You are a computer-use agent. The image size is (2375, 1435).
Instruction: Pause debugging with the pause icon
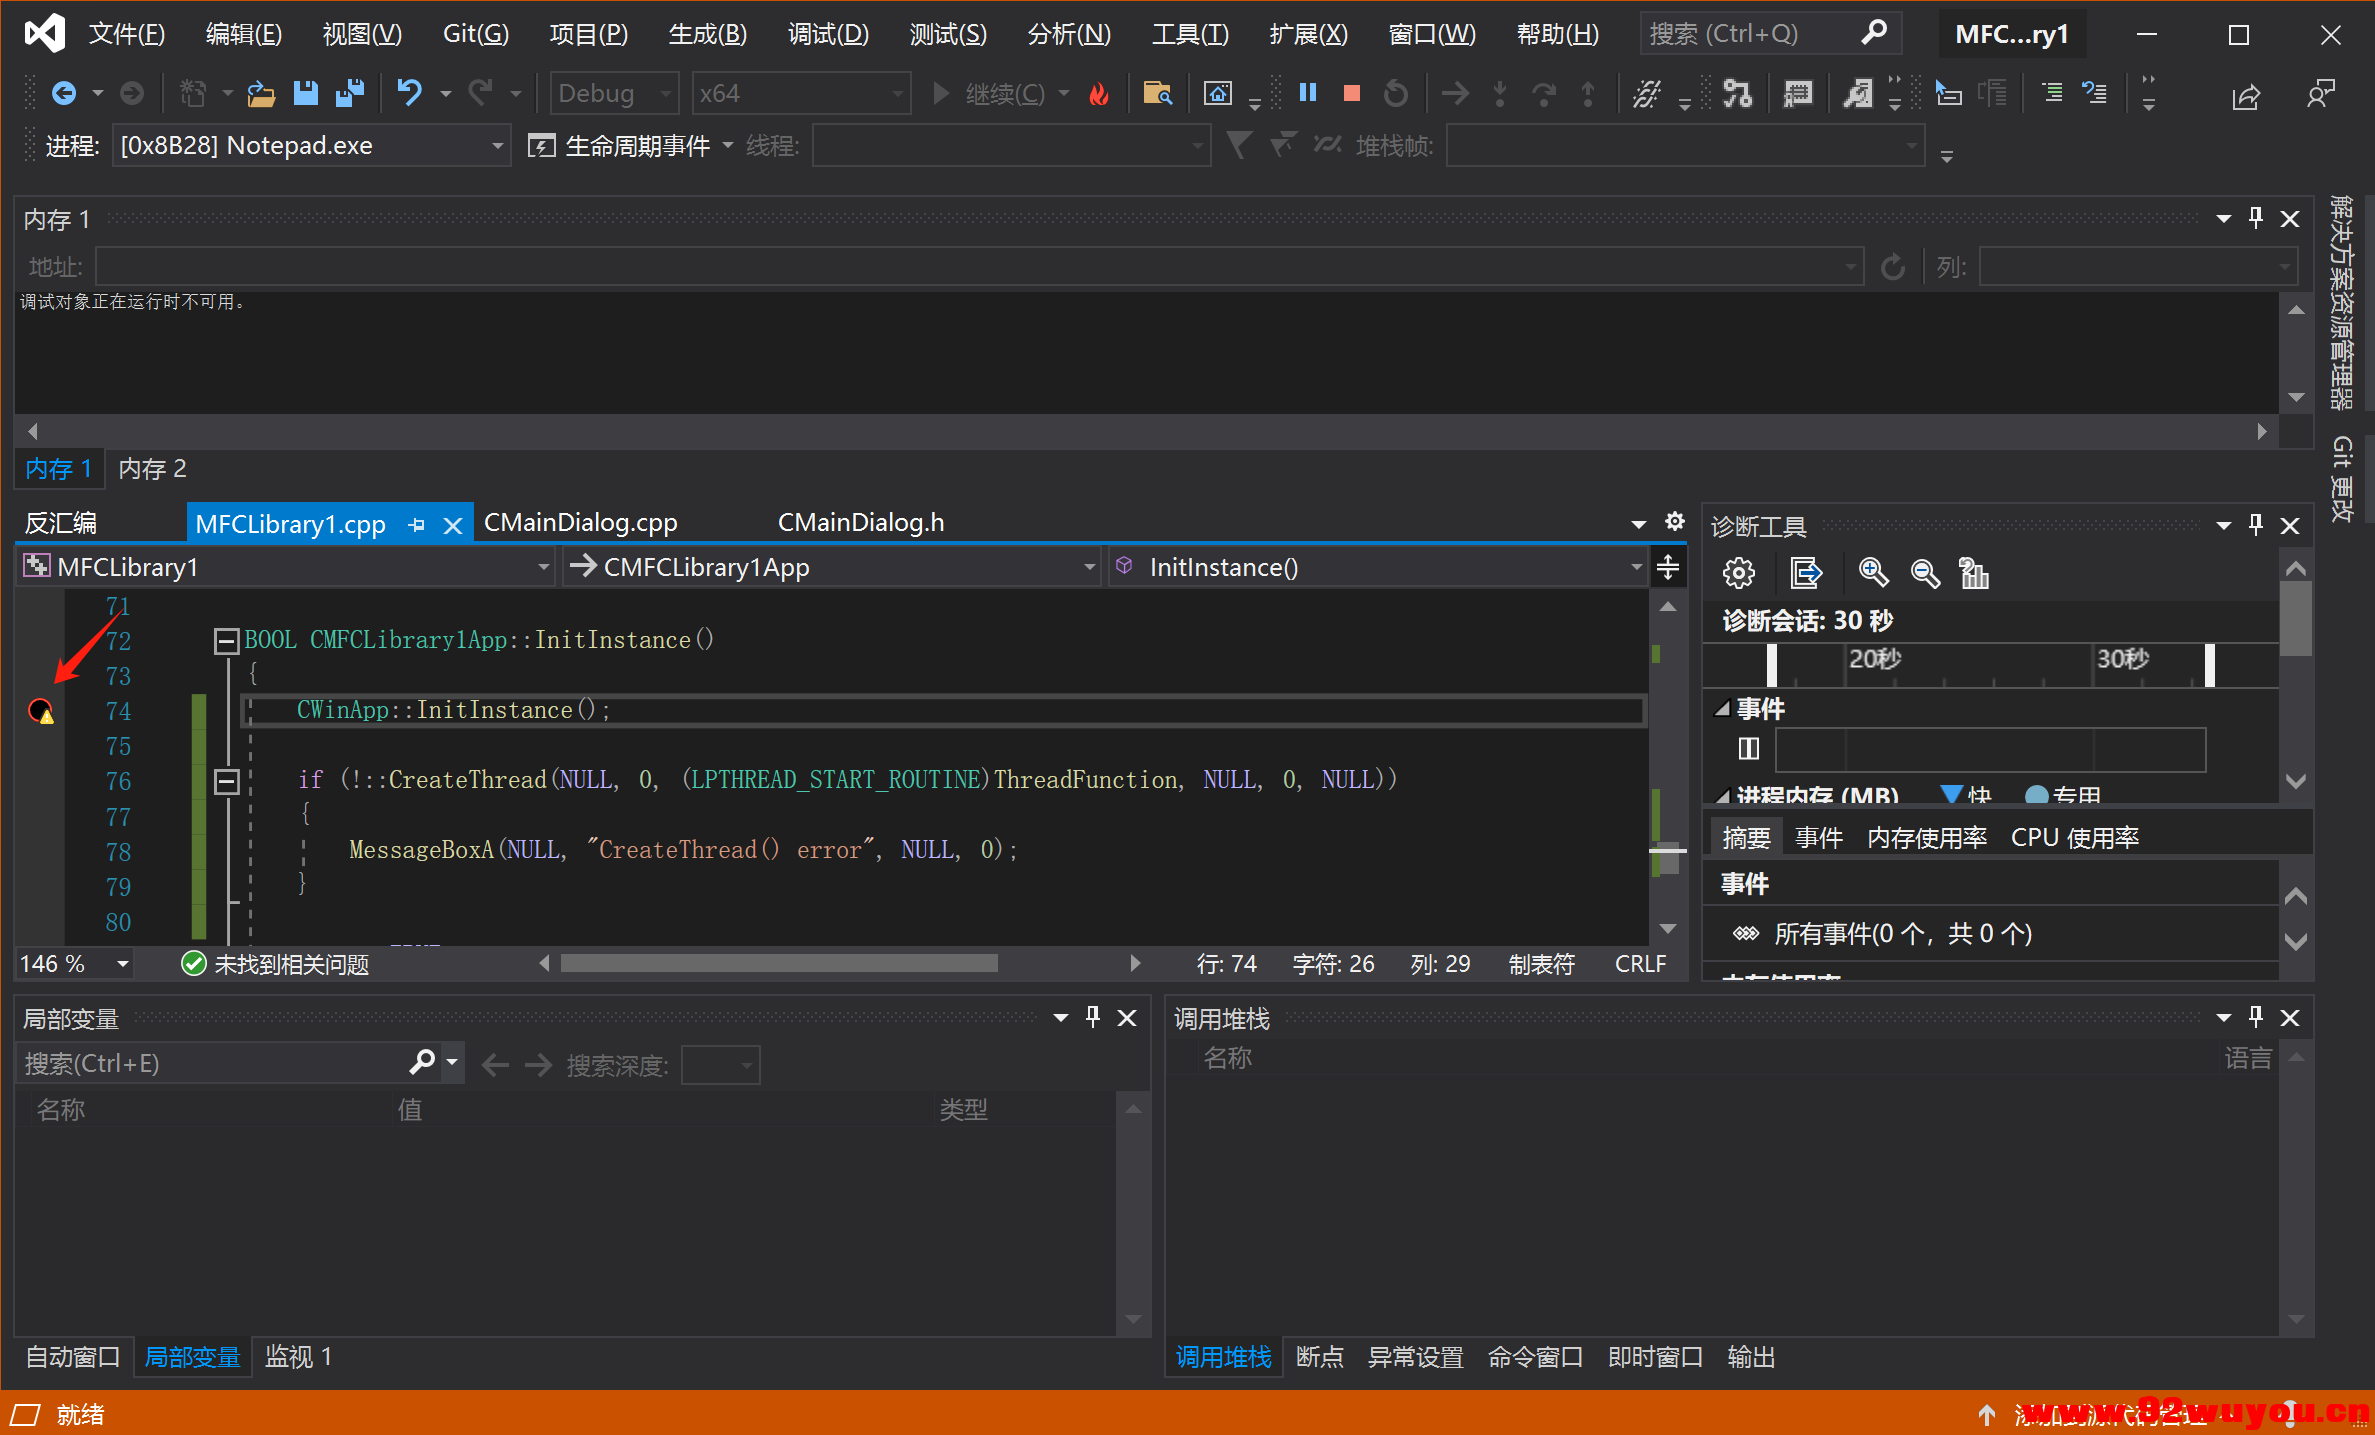(1307, 93)
